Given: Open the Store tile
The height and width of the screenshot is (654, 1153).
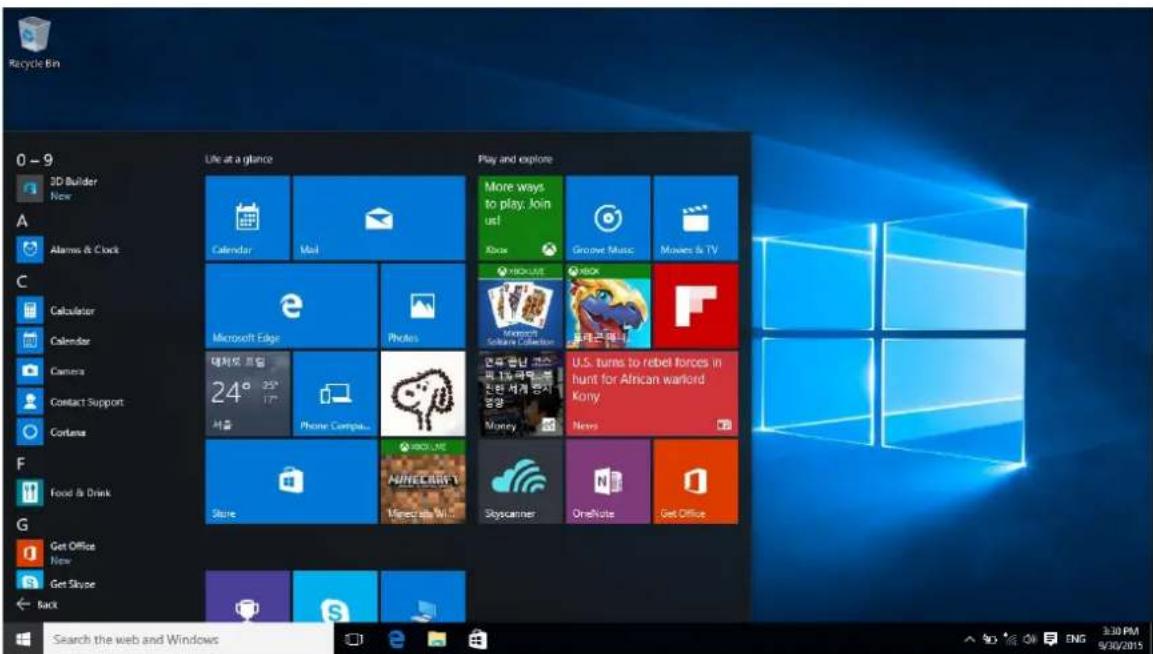Looking at the screenshot, I should click(x=291, y=482).
